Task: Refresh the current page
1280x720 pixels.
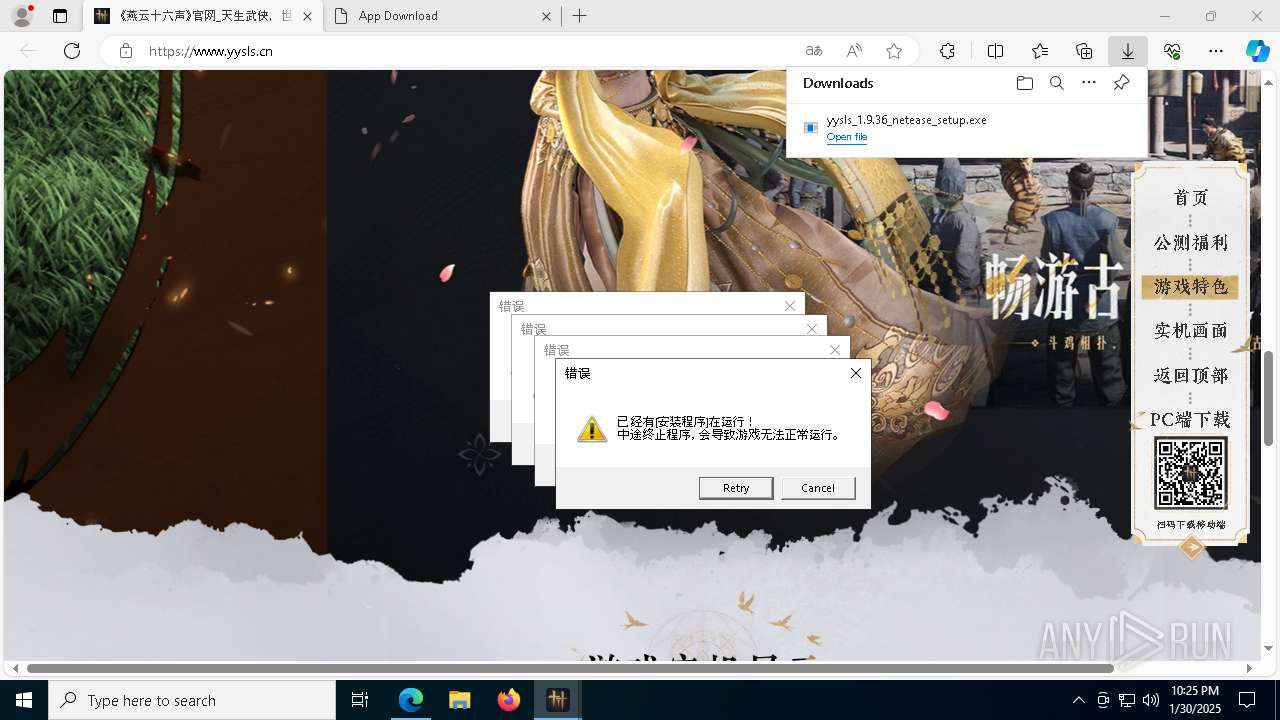Action: click(x=72, y=51)
